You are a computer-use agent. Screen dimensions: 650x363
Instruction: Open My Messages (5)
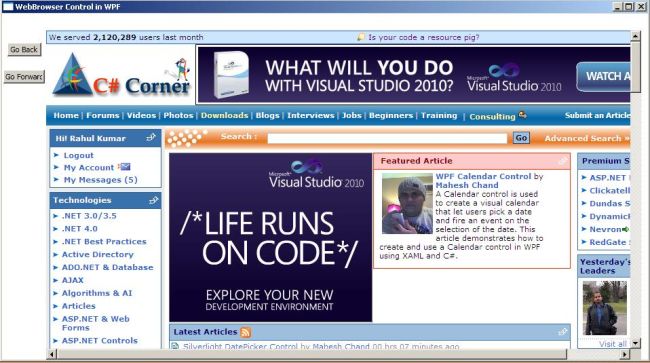pyautogui.click(x=100, y=180)
